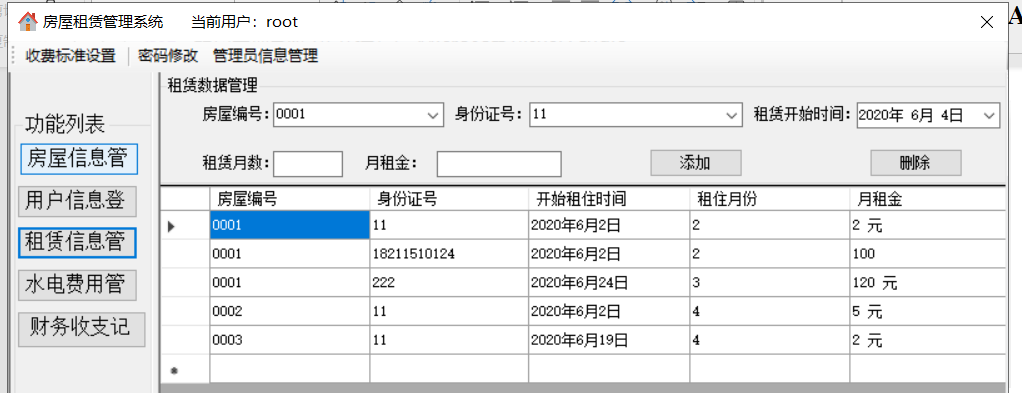
Task: Select cell 100 in 月租金 column
Action: (x=928, y=254)
